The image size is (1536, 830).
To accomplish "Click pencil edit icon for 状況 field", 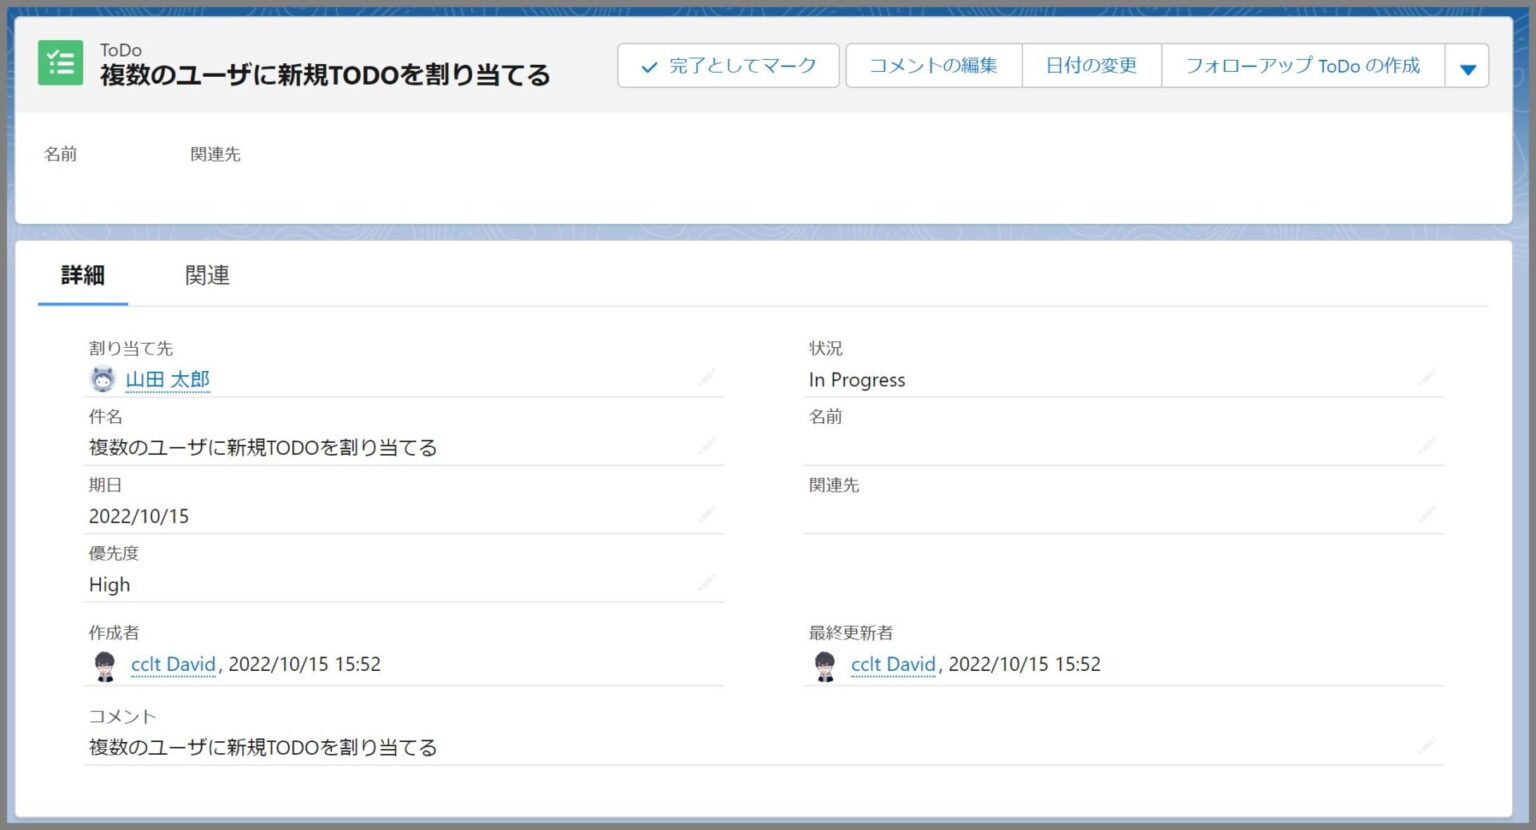I will tap(1427, 378).
